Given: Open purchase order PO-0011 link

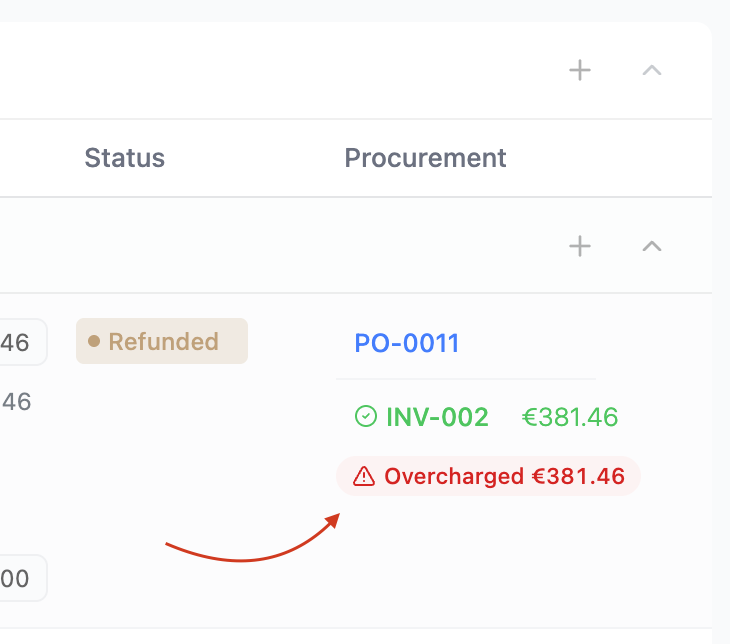Looking at the screenshot, I should (407, 343).
